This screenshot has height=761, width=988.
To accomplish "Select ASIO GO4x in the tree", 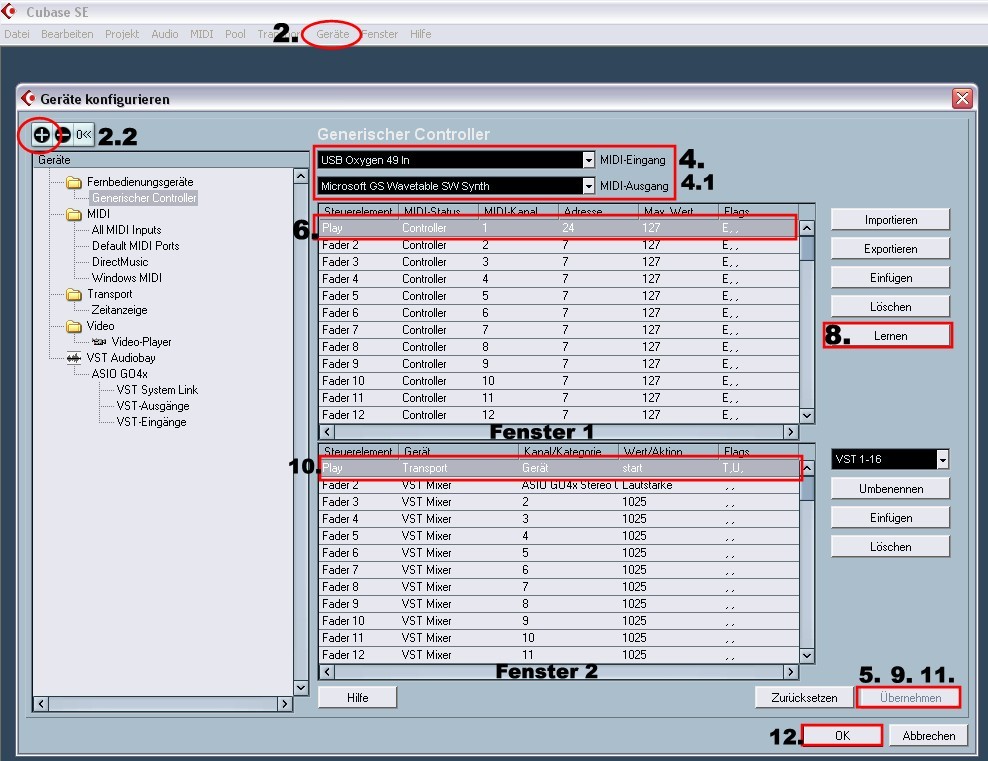I will point(119,374).
